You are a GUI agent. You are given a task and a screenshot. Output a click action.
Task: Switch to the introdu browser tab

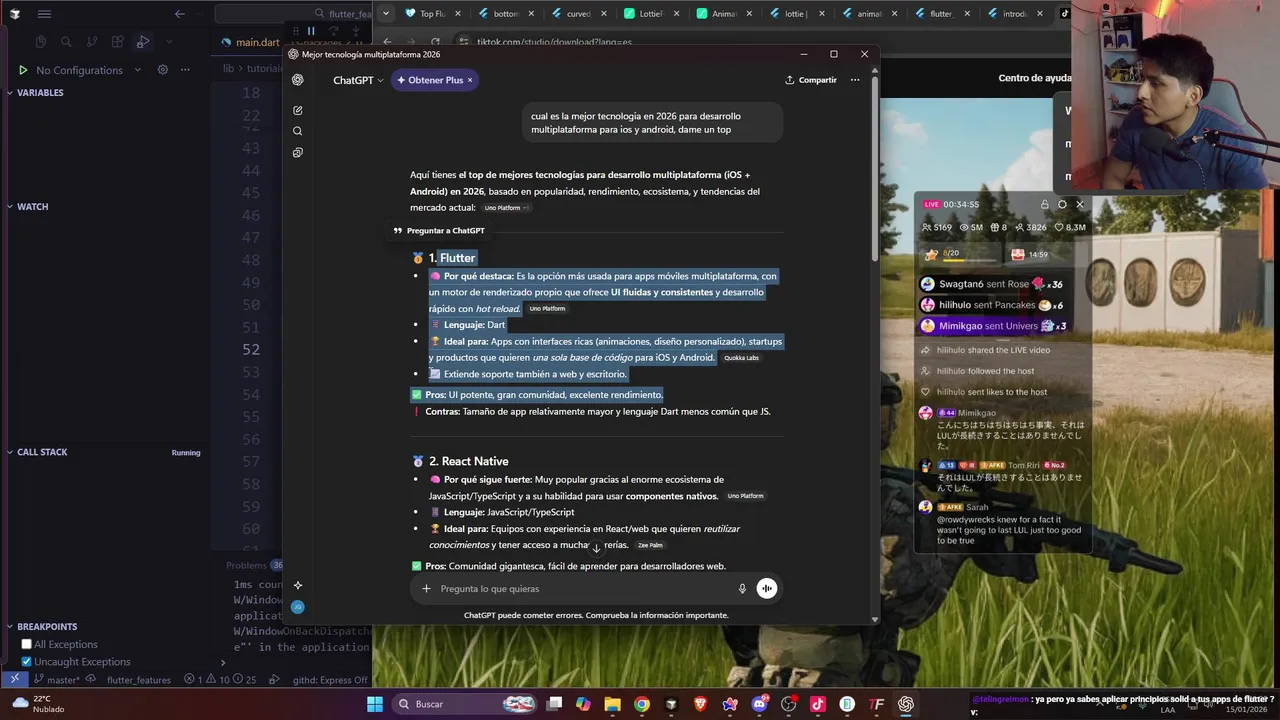click(1014, 14)
